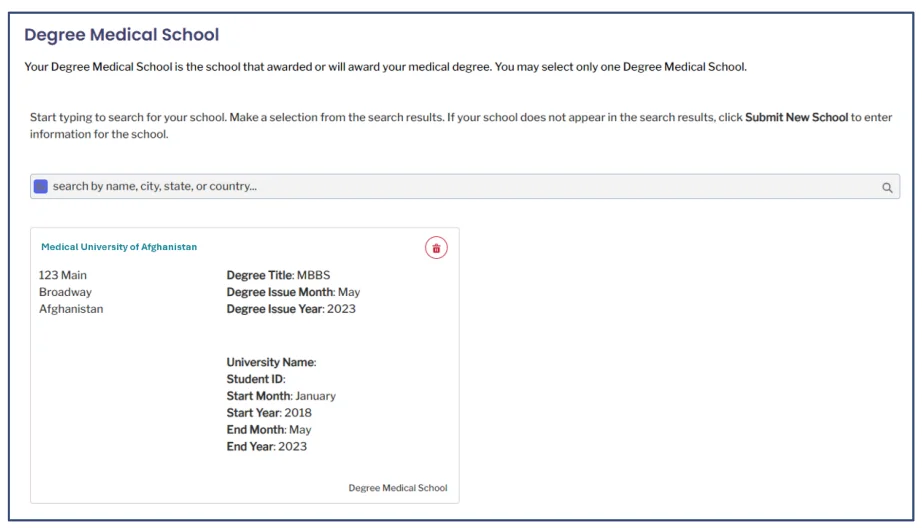Click the Broadway address line
This screenshot has width=922, height=528.
tap(65, 292)
